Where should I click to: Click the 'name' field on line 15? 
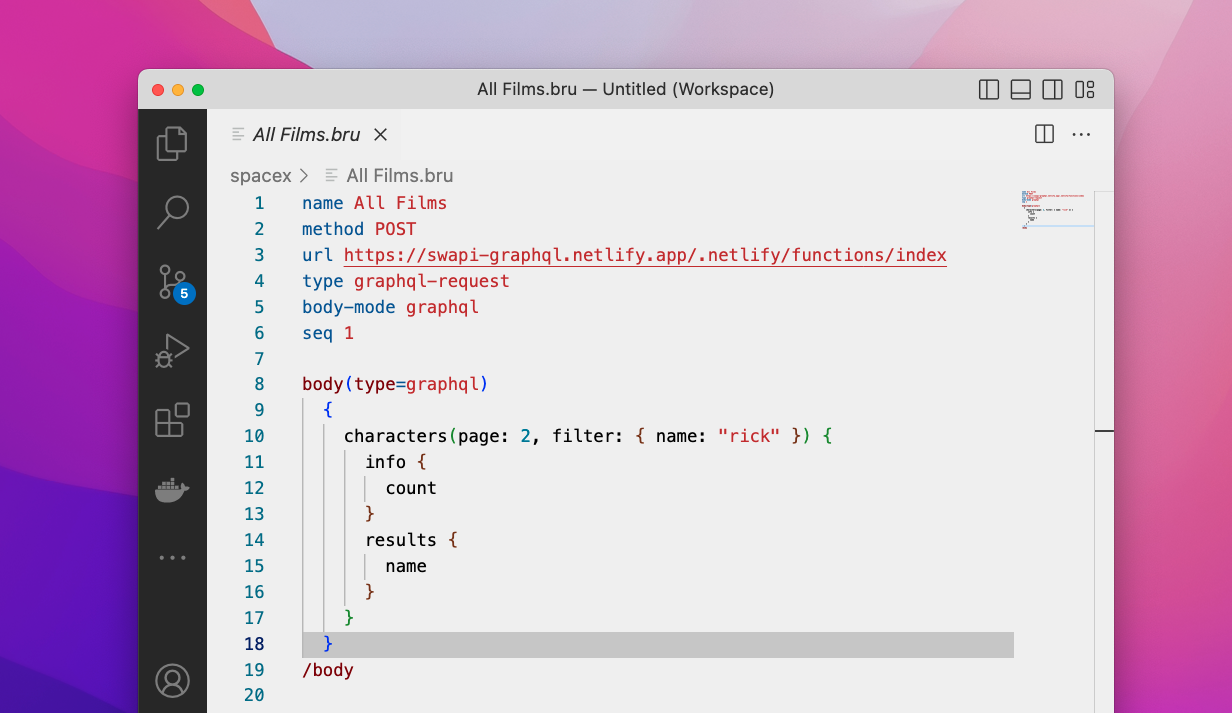(406, 566)
